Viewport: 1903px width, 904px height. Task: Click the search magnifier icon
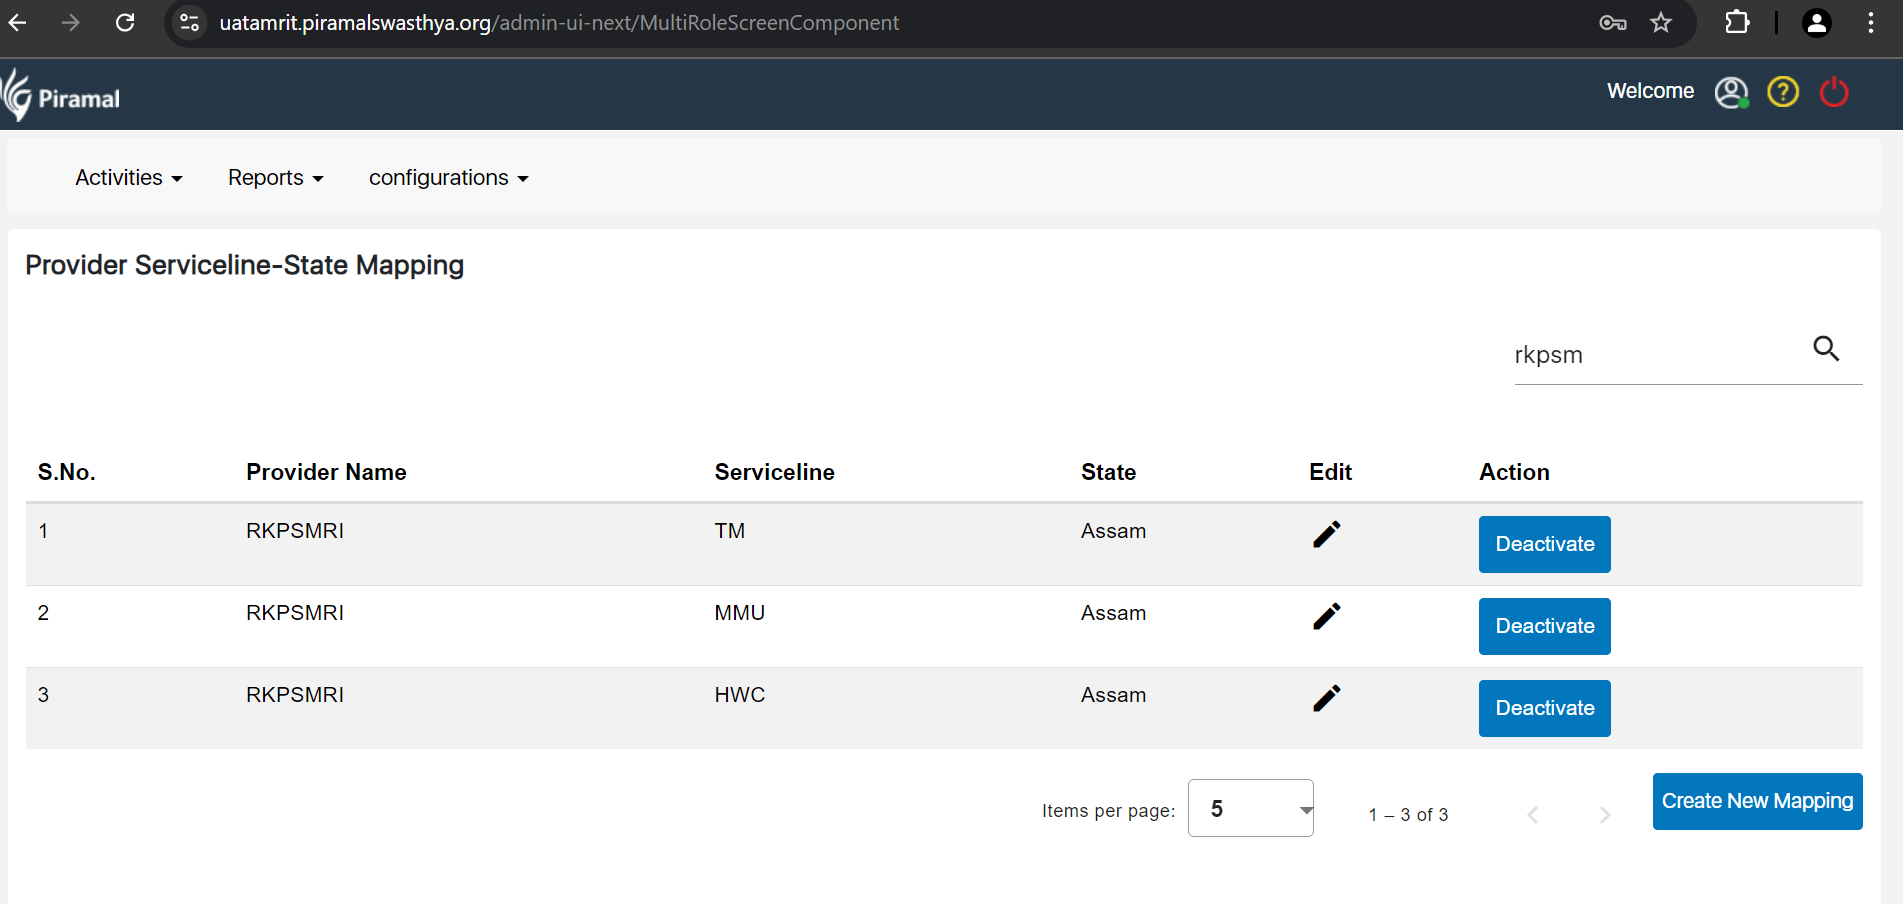[x=1826, y=349]
